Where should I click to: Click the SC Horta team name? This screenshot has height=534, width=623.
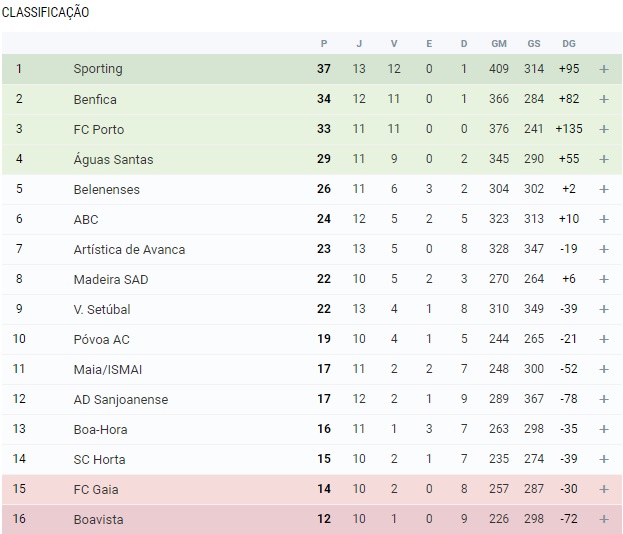[x=101, y=459]
